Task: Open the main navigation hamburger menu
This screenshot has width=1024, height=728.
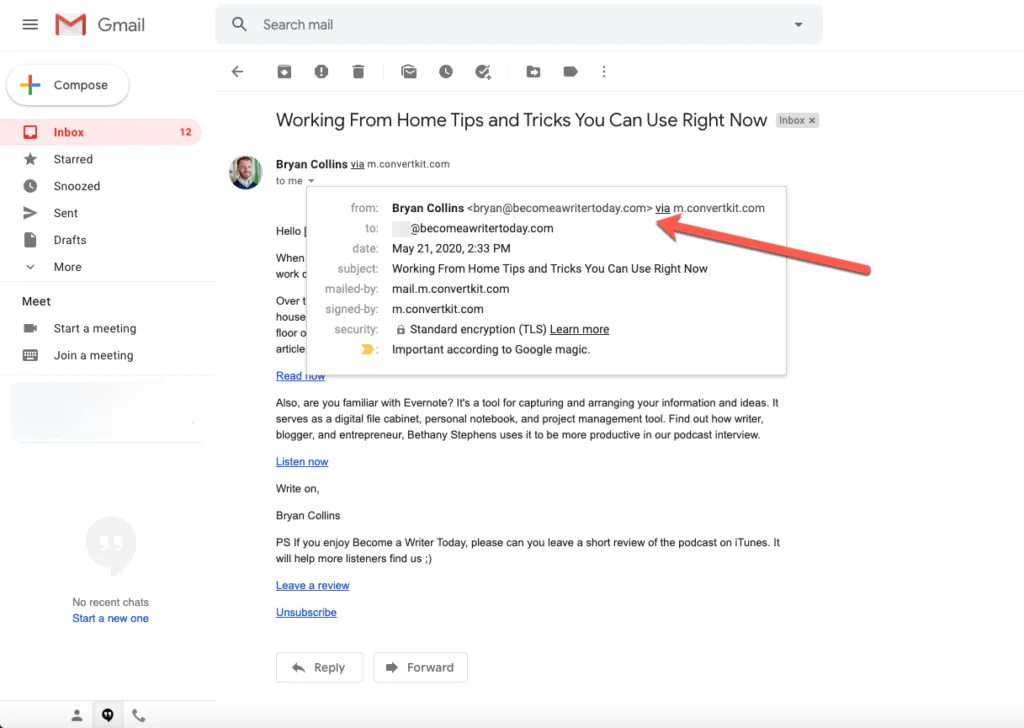Action: [29, 24]
